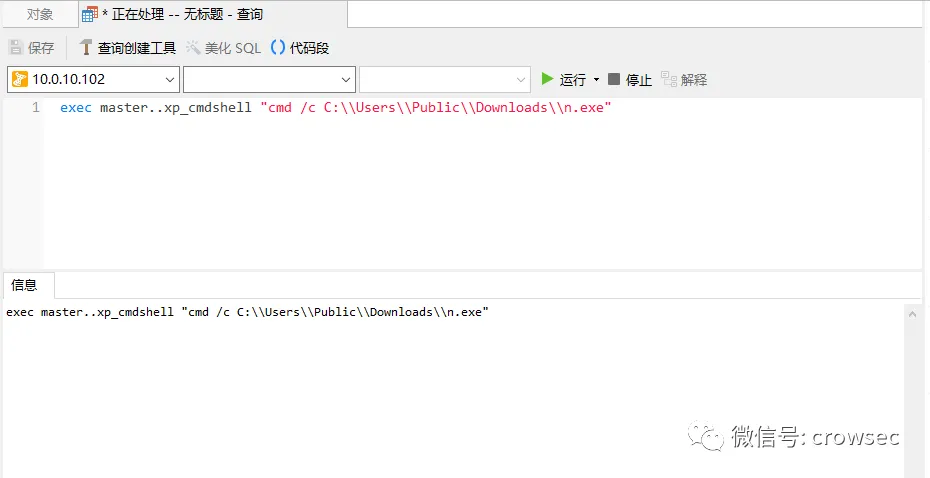Expand the arrow next to 运行
The height and width of the screenshot is (478, 930).
[x=596, y=79]
